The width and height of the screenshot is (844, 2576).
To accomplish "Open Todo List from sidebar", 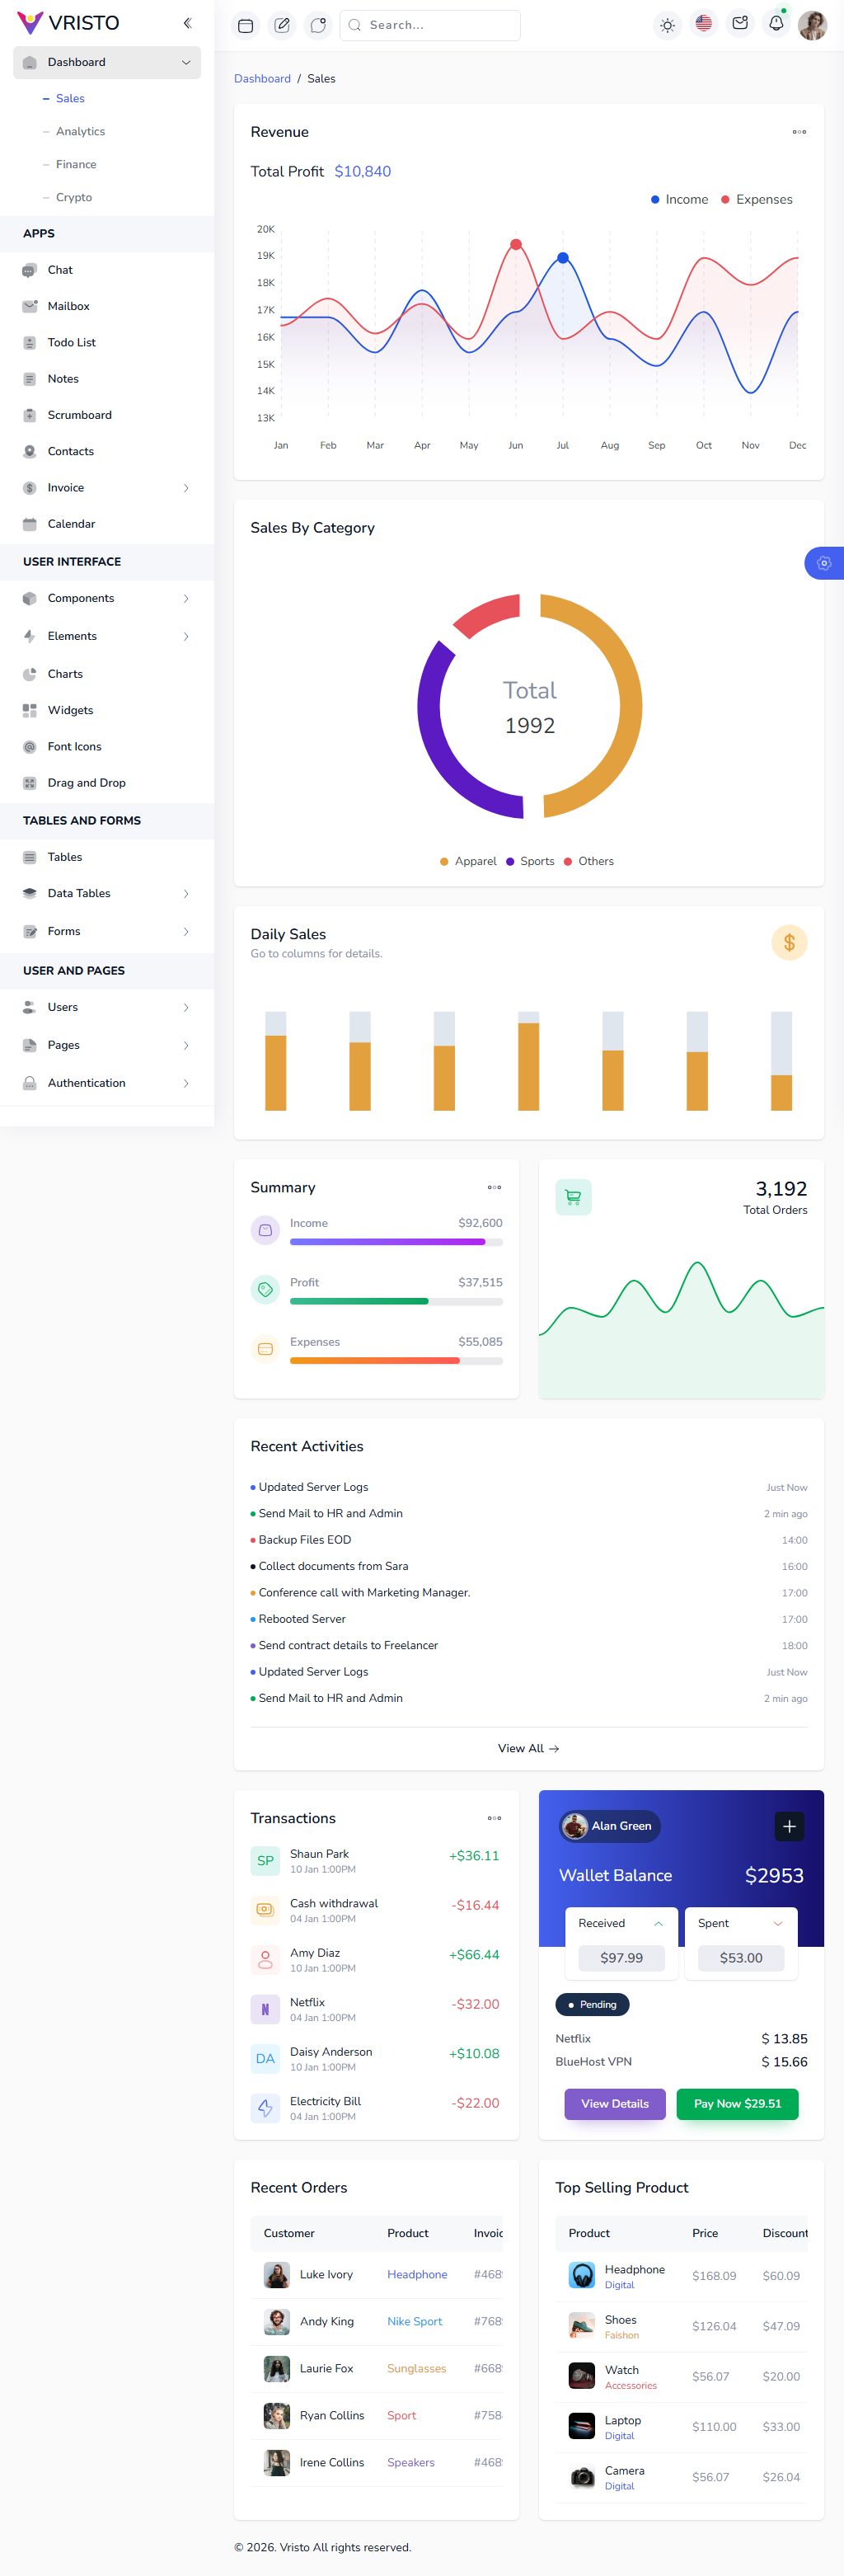I will 107,342.
